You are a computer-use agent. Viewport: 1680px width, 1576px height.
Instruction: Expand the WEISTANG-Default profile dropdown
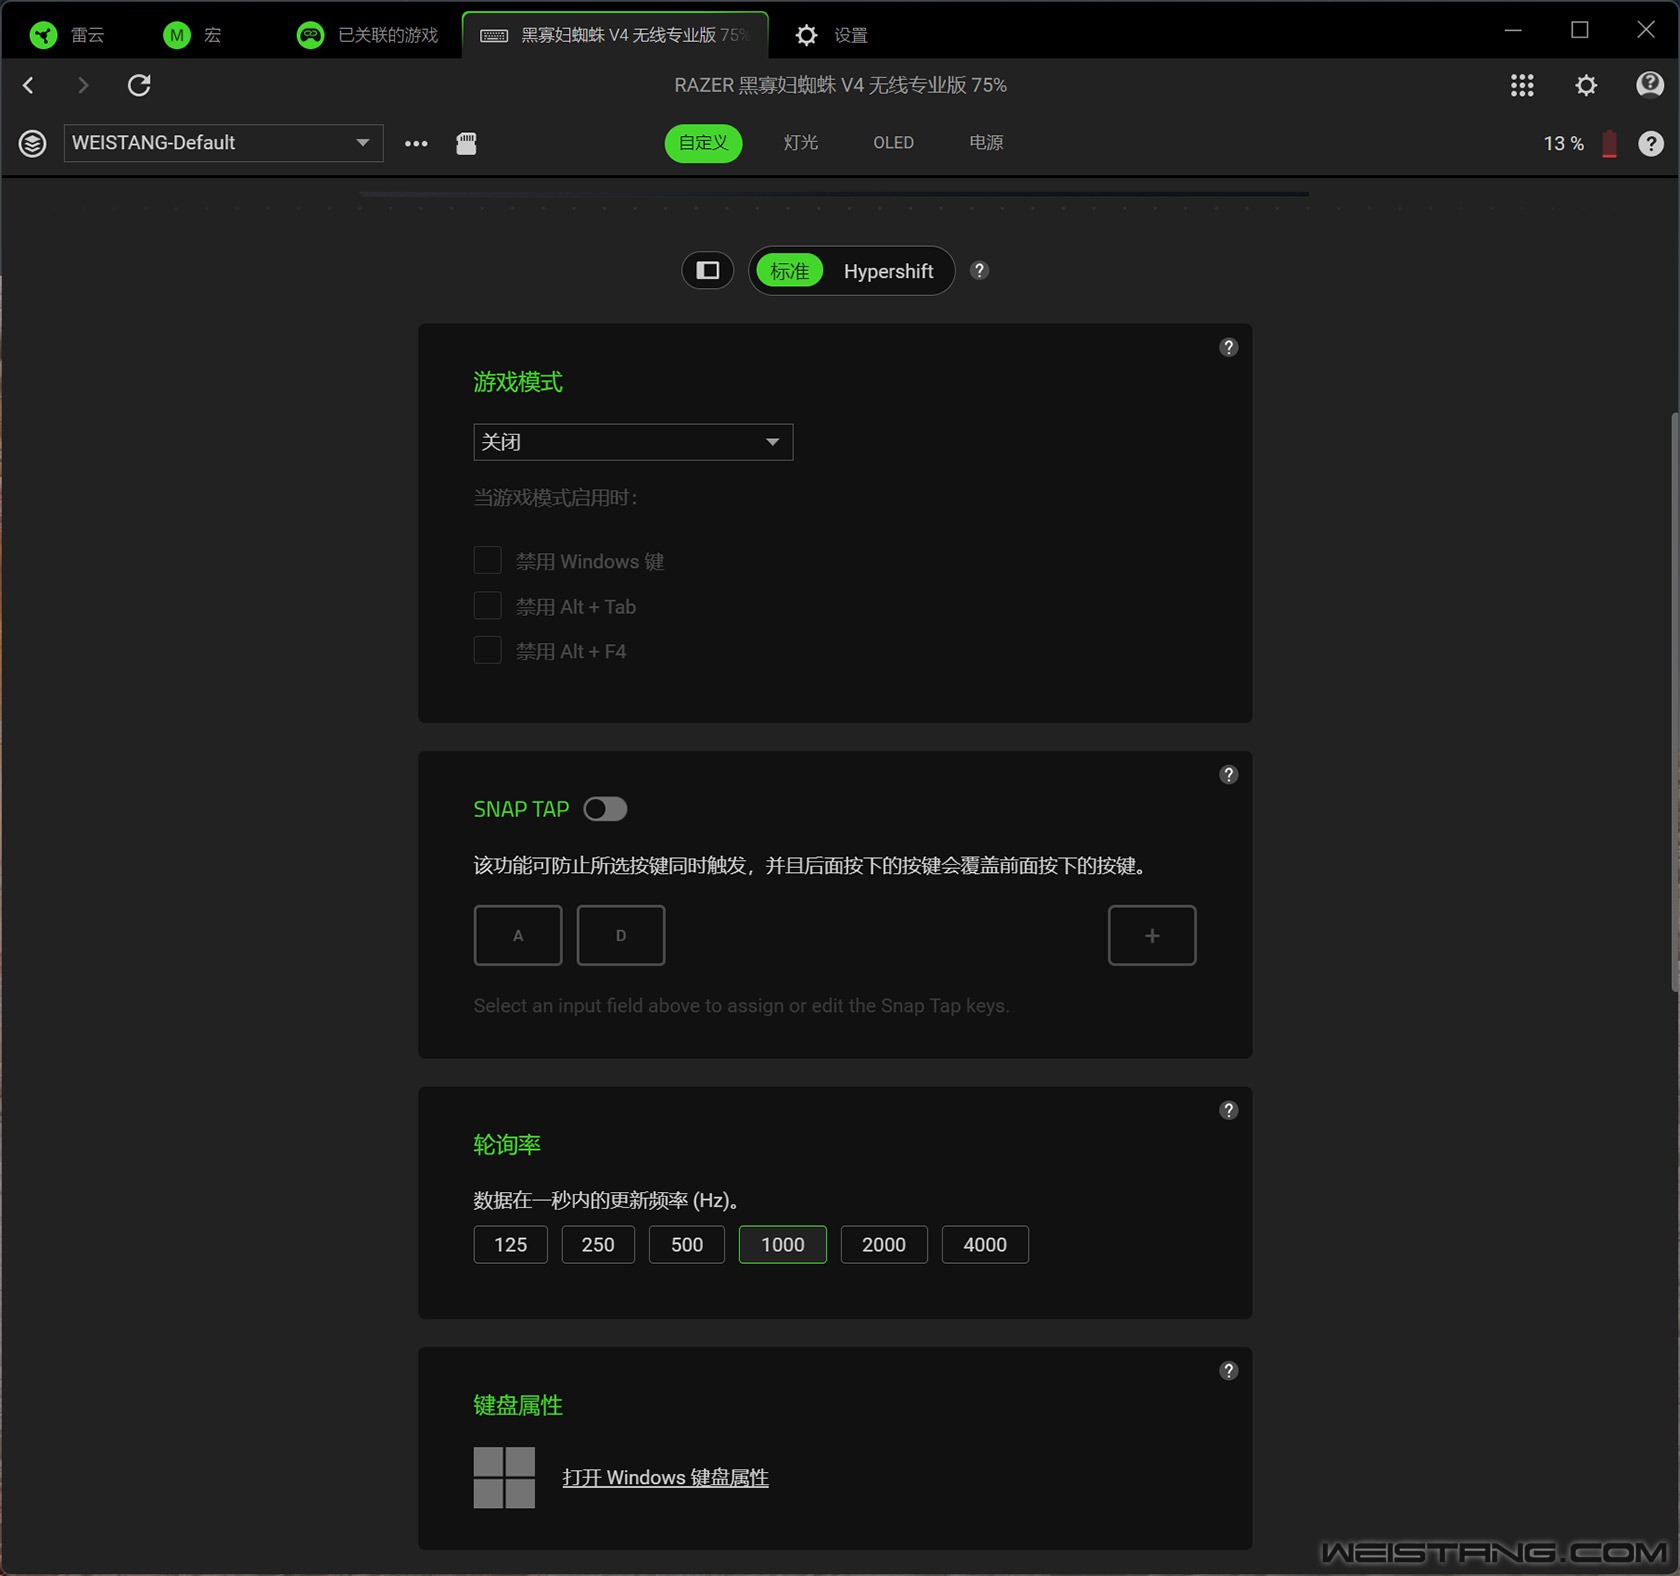pos(223,143)
